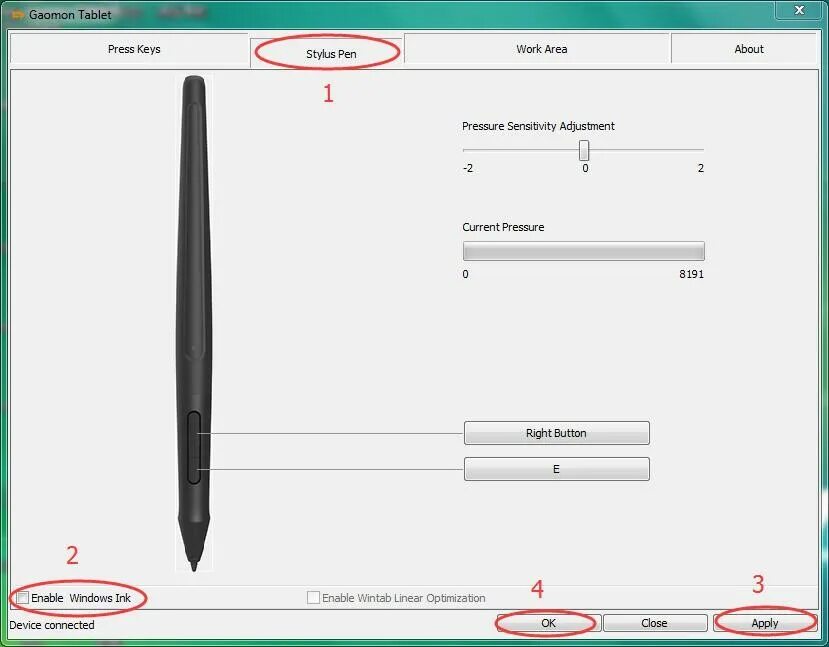Click the Close button at bottom

655,623
